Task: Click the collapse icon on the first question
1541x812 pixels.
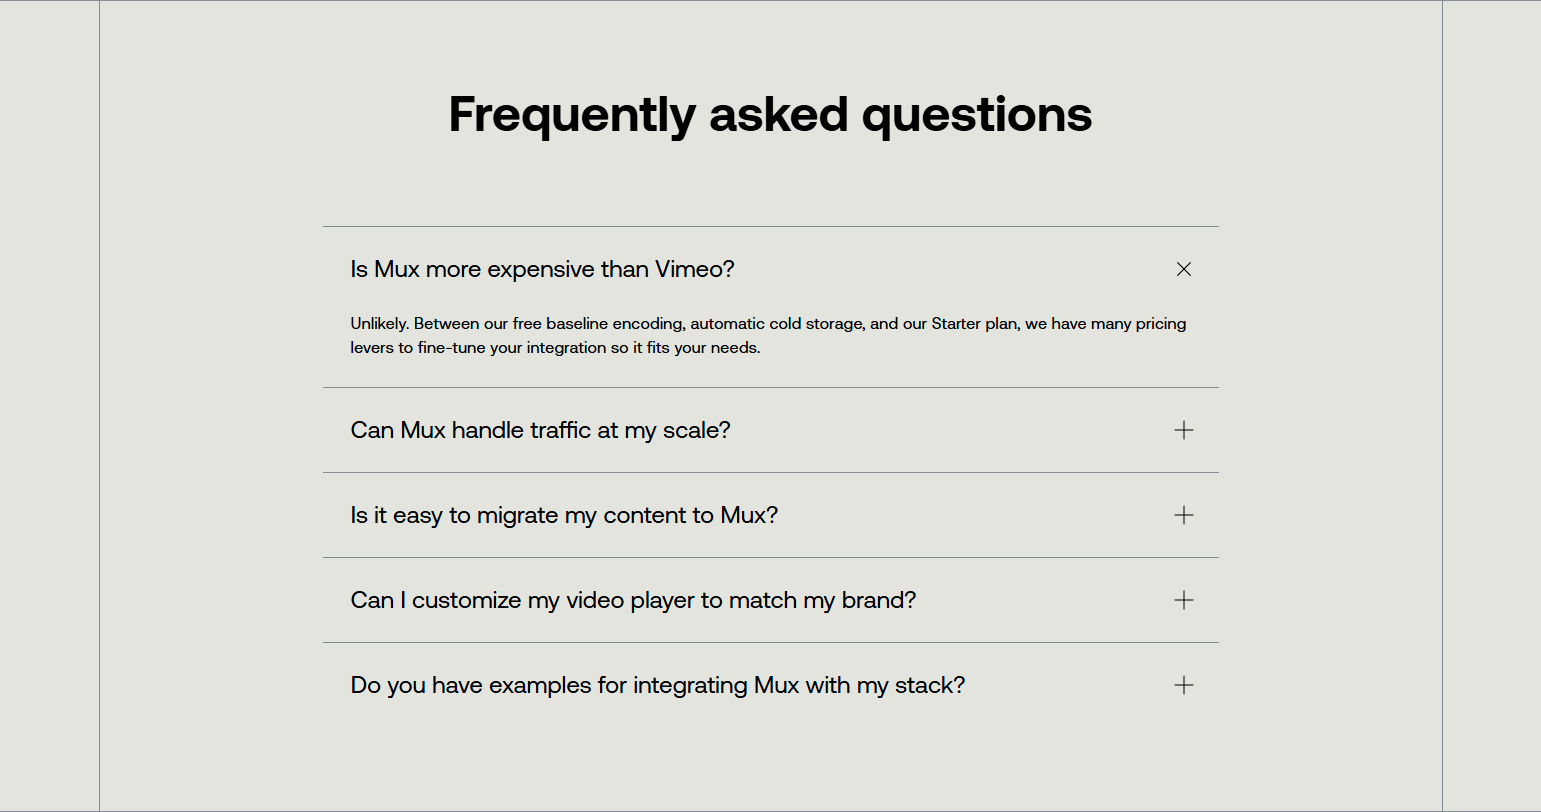Action: point(1184,269)
